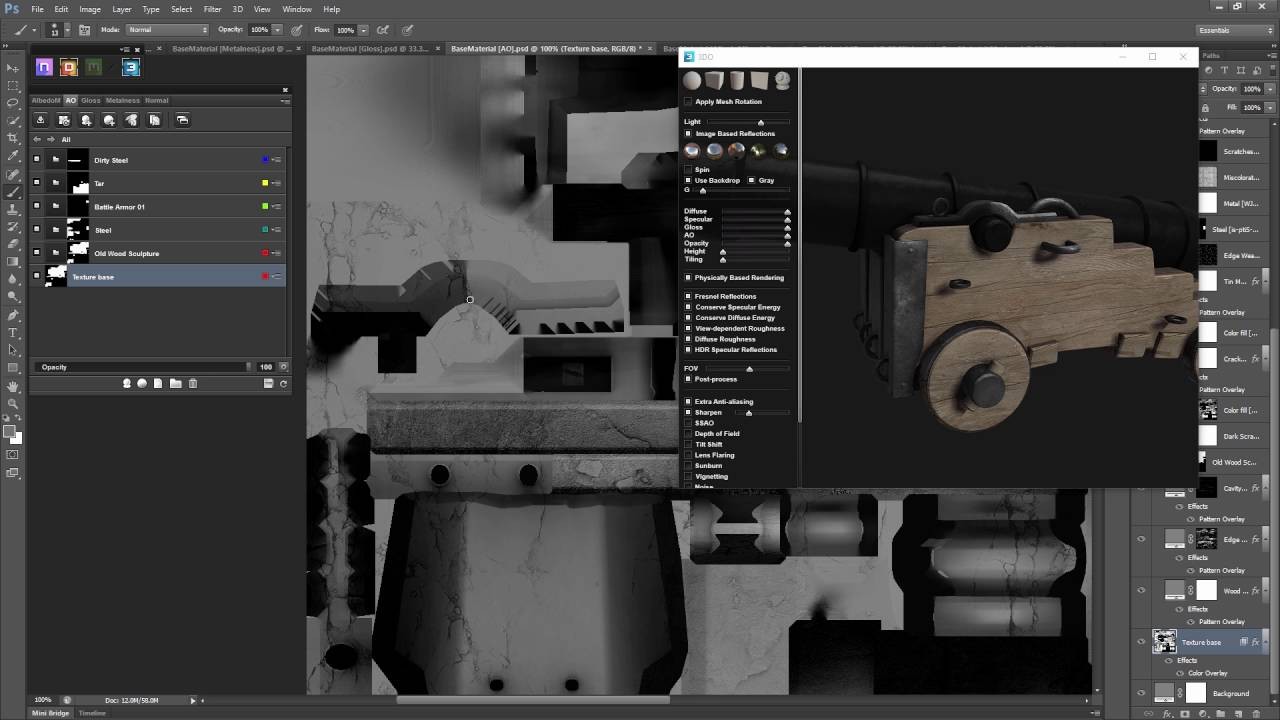Select the Crop tool

tap(13, 138)
